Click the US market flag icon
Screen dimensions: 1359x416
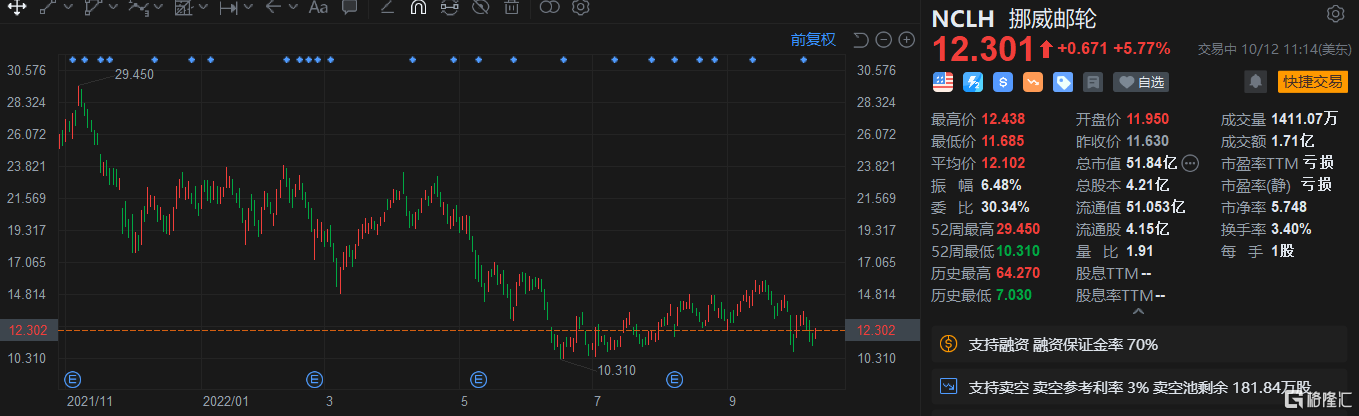click(943, 82)
